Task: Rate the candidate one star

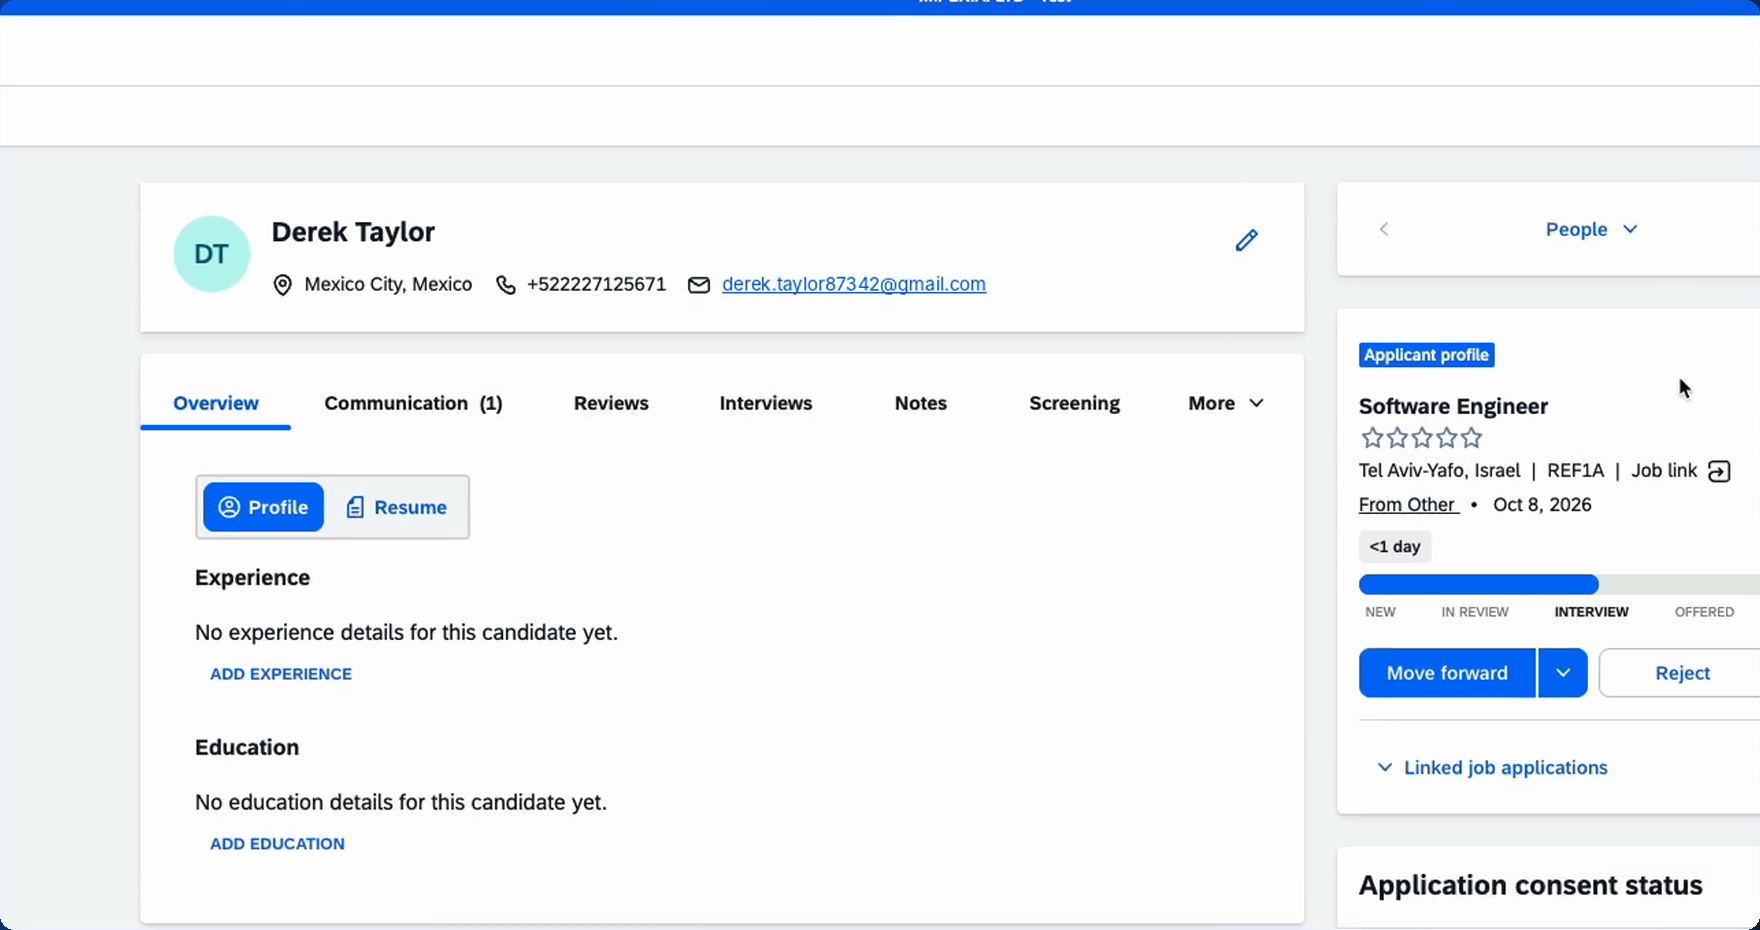Action: [1372, 438]
